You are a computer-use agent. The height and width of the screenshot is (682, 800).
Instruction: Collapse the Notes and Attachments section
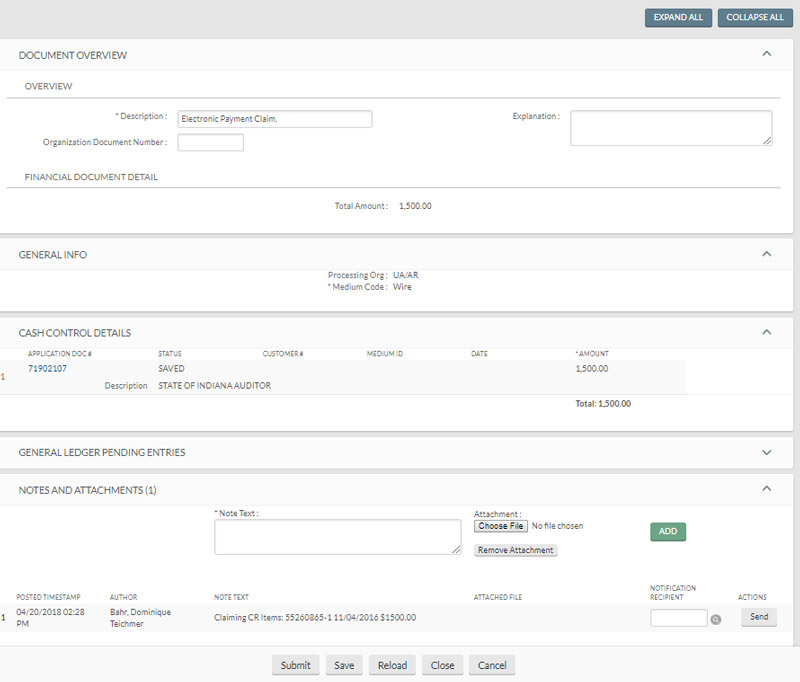pos(766,489)
